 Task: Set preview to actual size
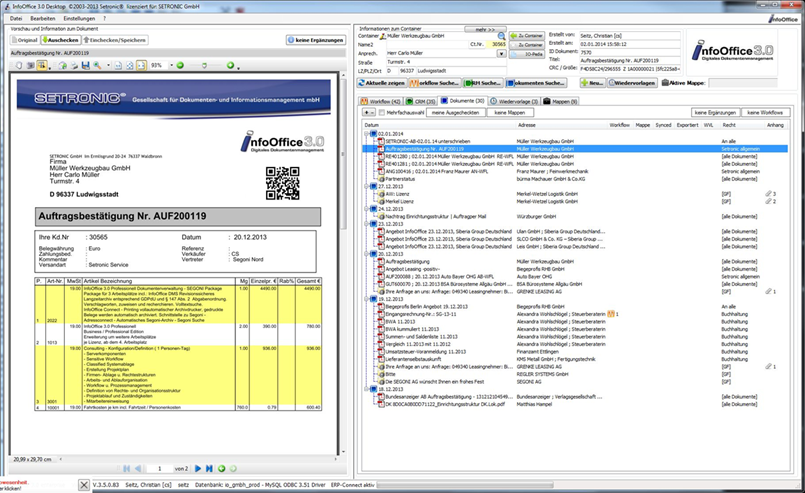pos(118,66)
